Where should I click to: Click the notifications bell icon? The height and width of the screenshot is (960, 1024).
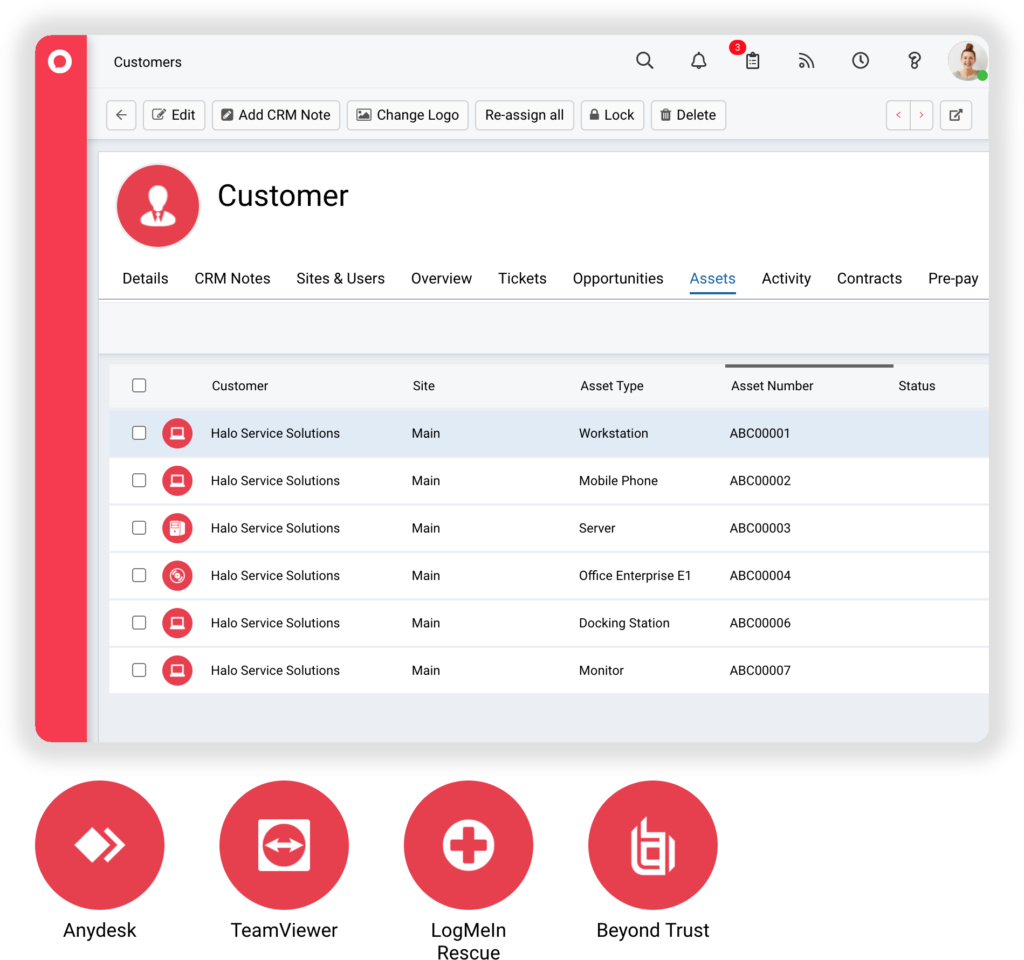[699, 61]
